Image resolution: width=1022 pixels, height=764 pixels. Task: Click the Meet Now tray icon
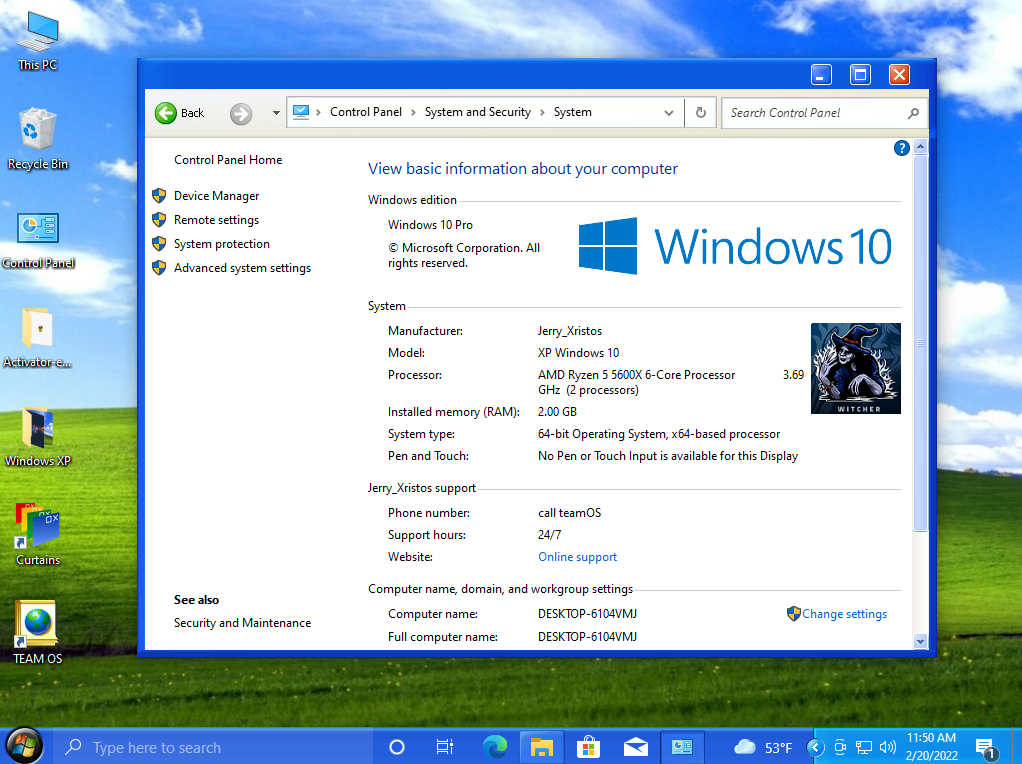(x=840, y=748)
